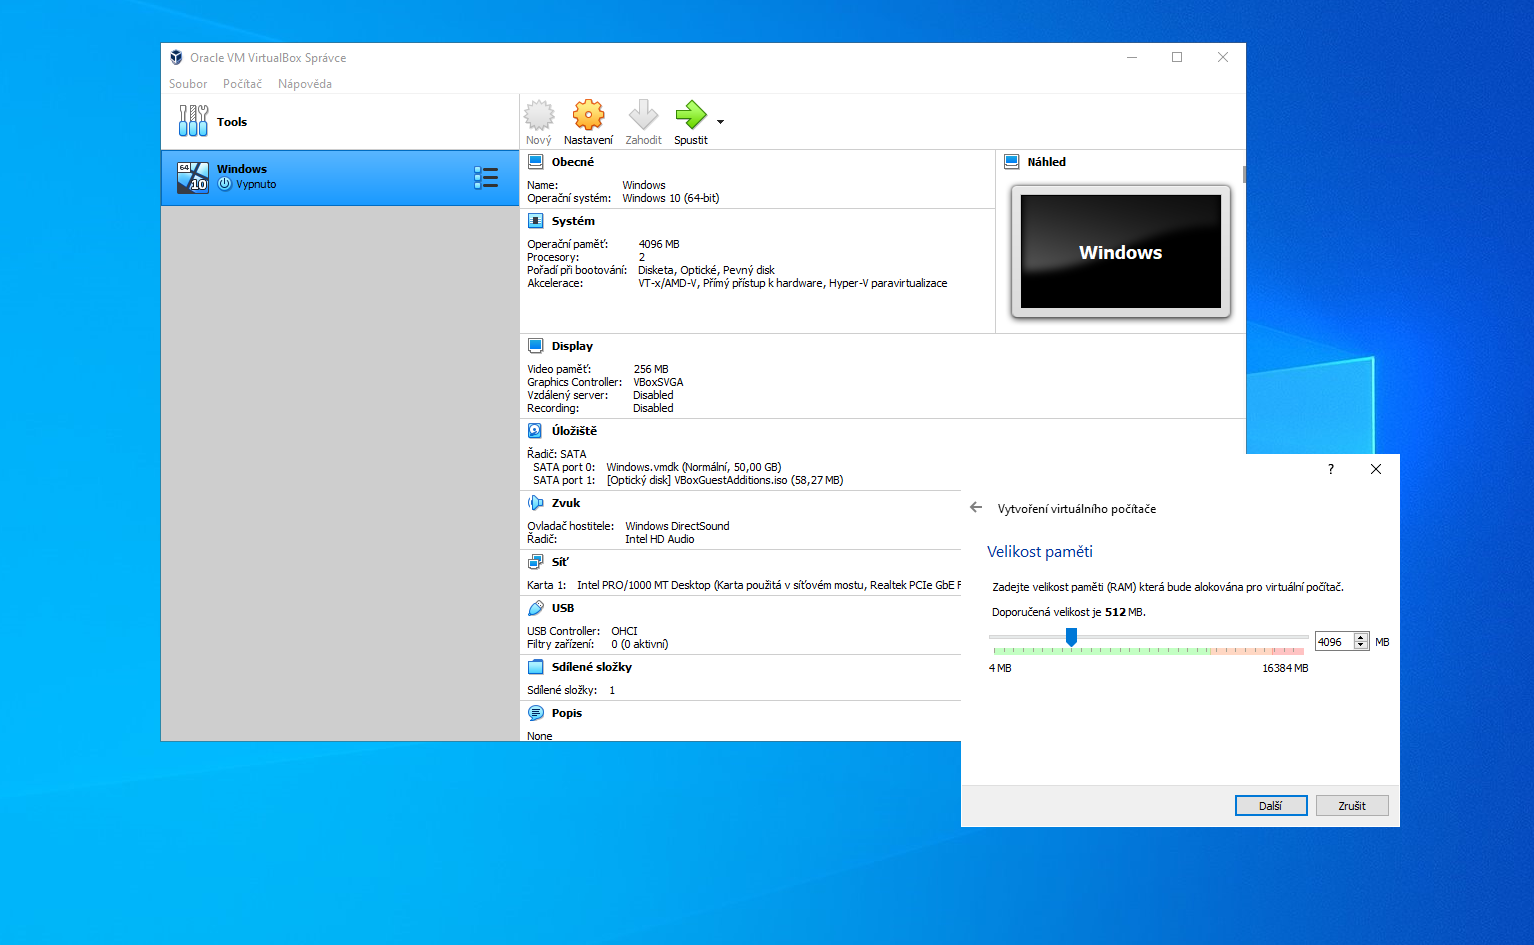Click the Úložiště storage icon
Image resolution: width=1534 pixels, height=945 pixels.
pyautogui.click(x=535, y=431)
